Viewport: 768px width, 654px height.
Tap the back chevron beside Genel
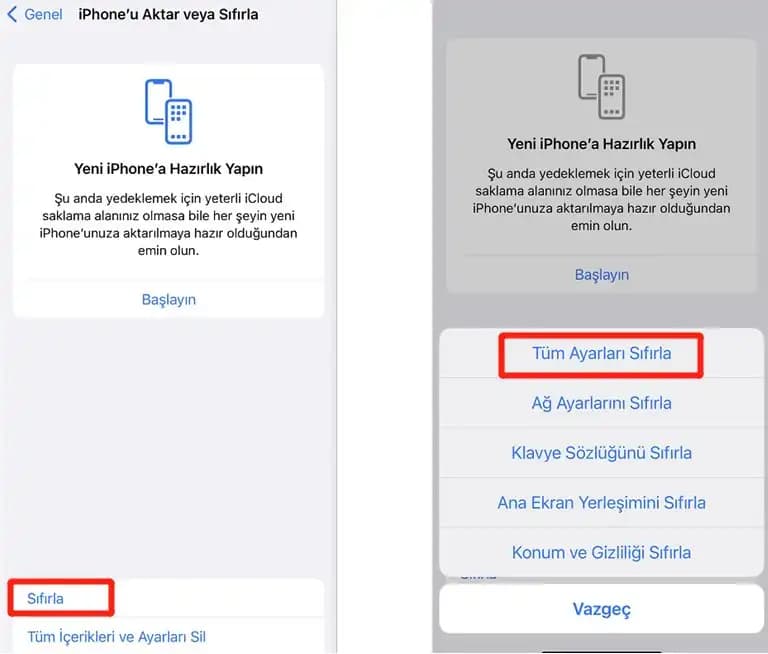(12, 14)
